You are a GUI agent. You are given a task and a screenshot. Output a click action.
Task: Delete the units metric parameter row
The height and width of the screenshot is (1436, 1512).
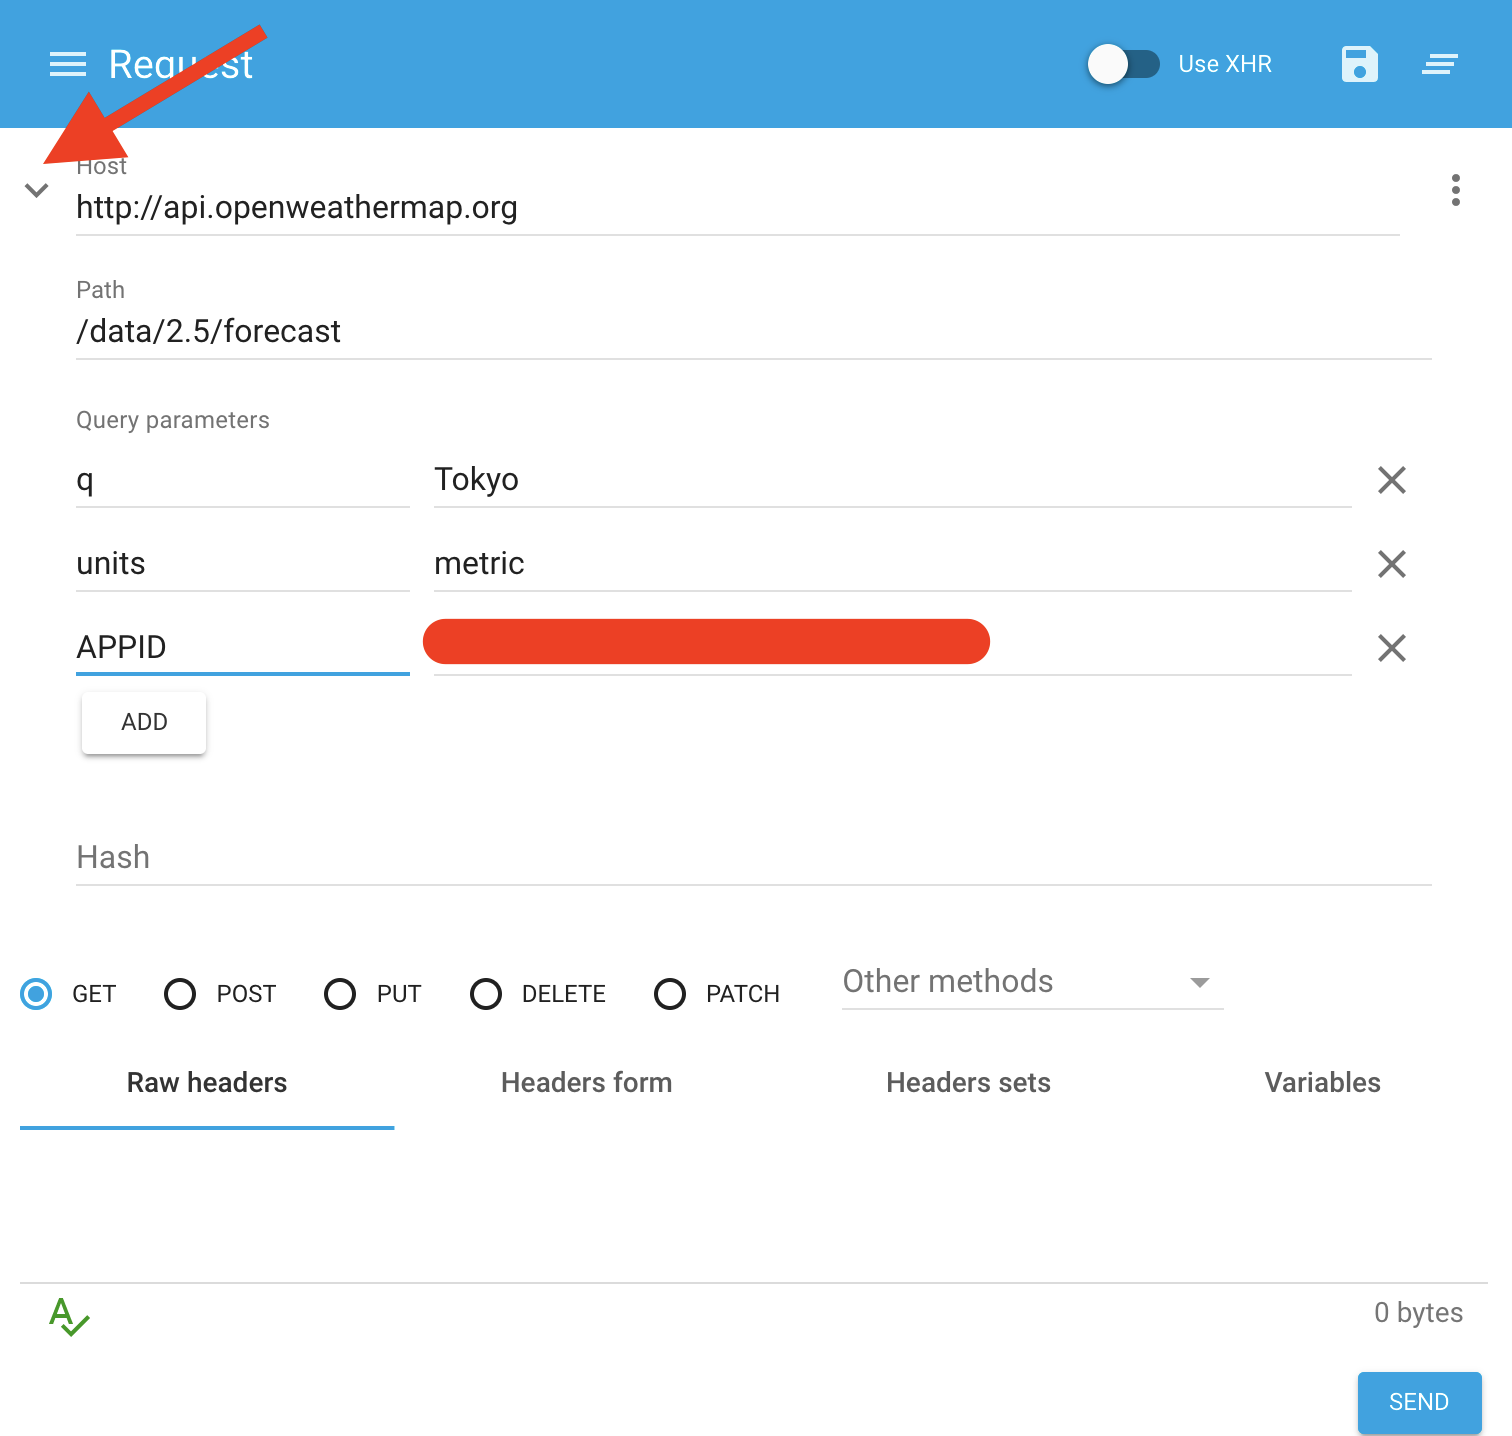coord(1391,564)
